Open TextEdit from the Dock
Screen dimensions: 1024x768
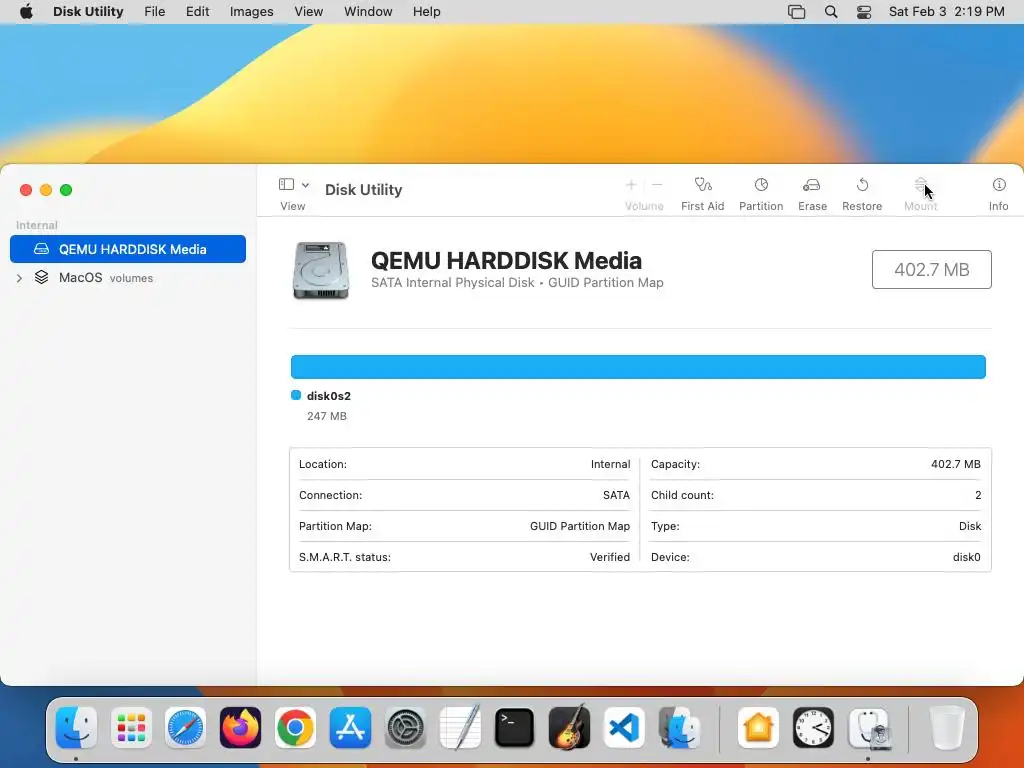coord(460,727)
